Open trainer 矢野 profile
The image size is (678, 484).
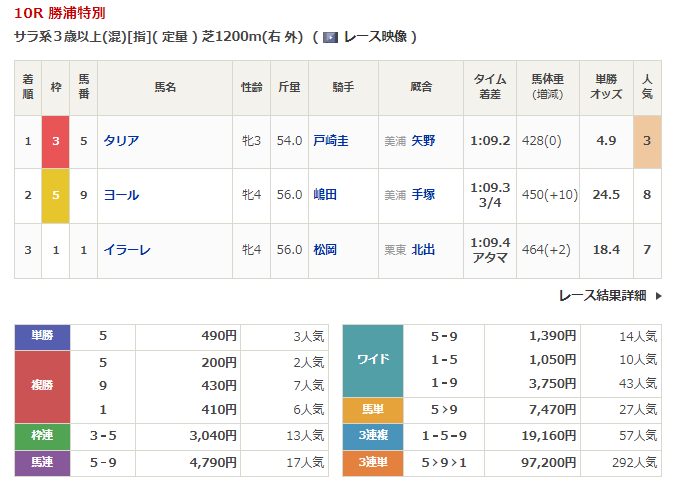click(424, 141)
